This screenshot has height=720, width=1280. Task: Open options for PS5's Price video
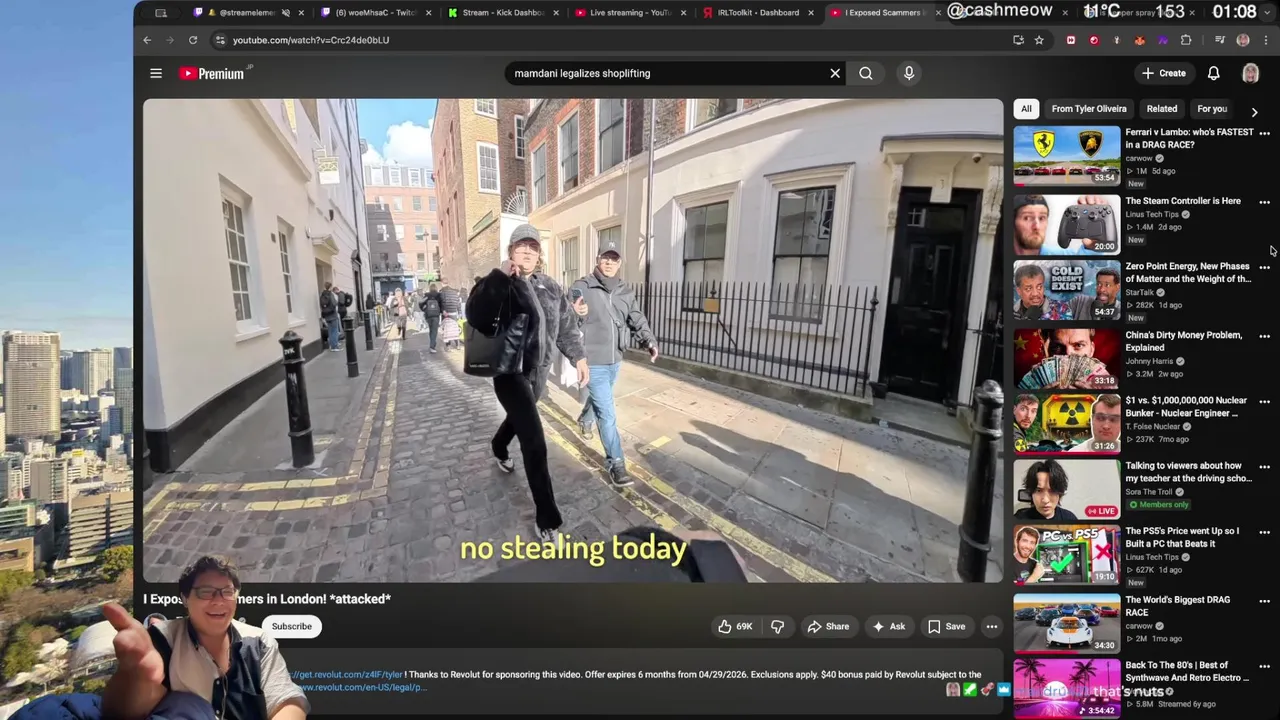(x=1264, y=532)
